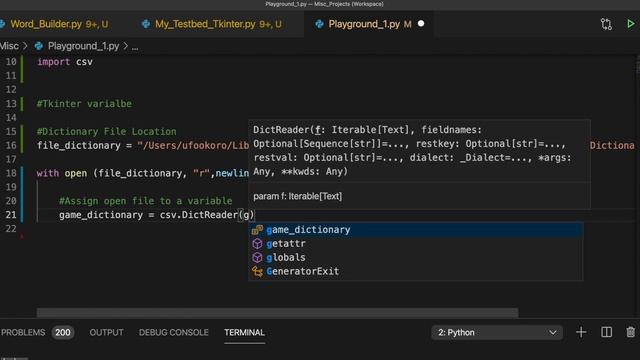
Task: Open the DEBUG CONSOLE tab
Action: (173, 332)
